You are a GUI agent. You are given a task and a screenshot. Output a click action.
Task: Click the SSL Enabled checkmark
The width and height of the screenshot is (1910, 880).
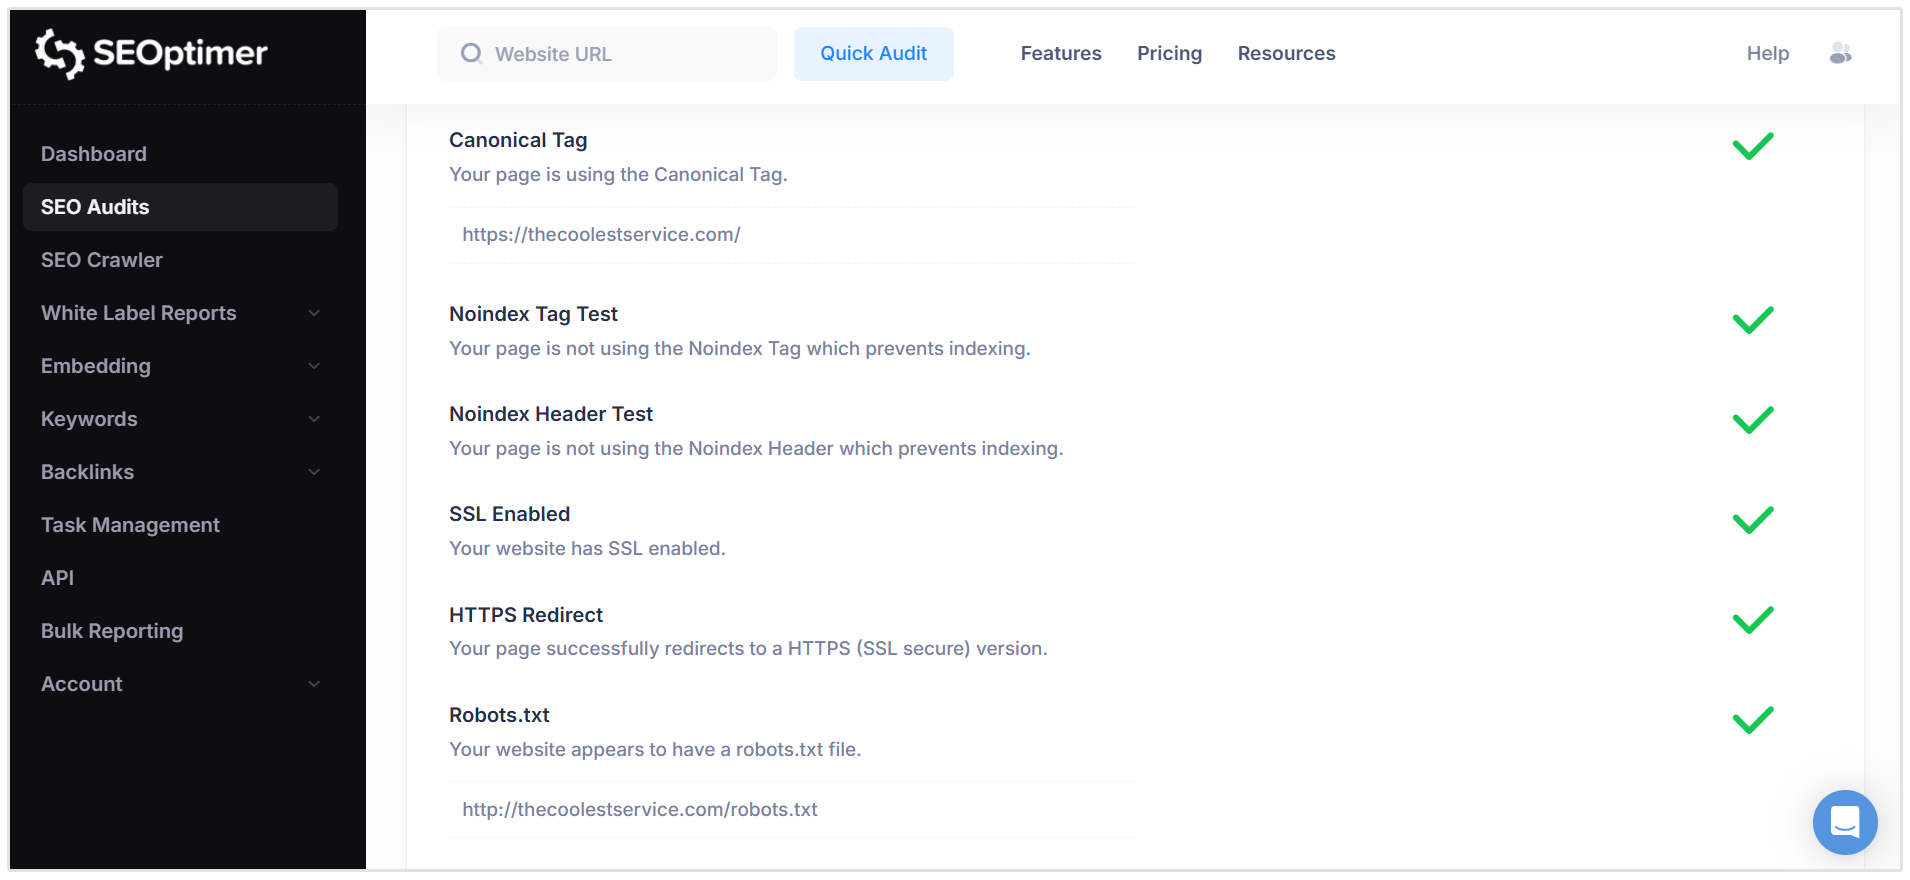point(1753,520)
